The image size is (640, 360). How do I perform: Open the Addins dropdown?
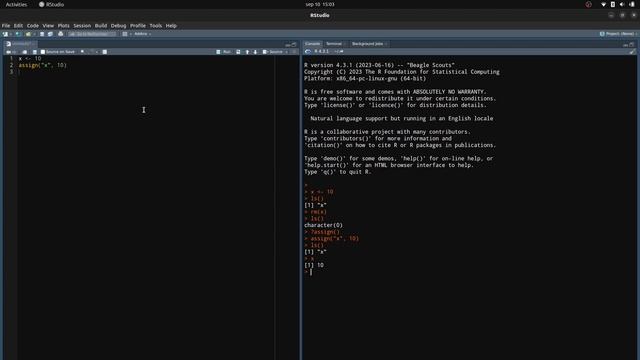pos(142,34)
